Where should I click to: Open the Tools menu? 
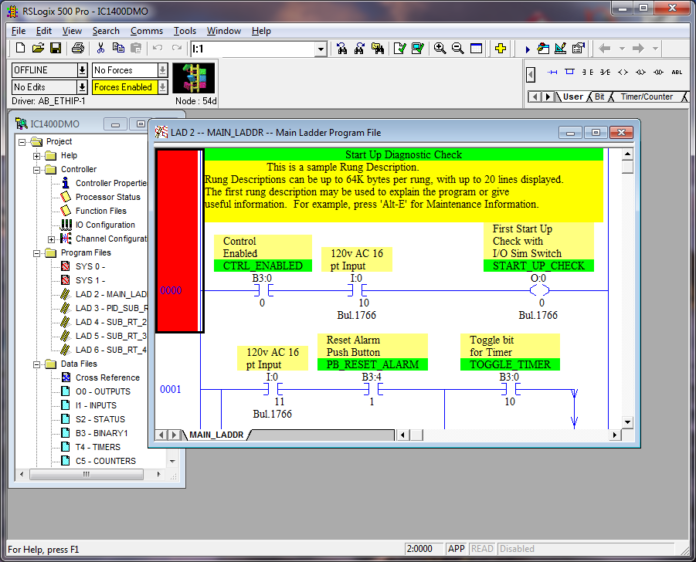click(185, 31)
